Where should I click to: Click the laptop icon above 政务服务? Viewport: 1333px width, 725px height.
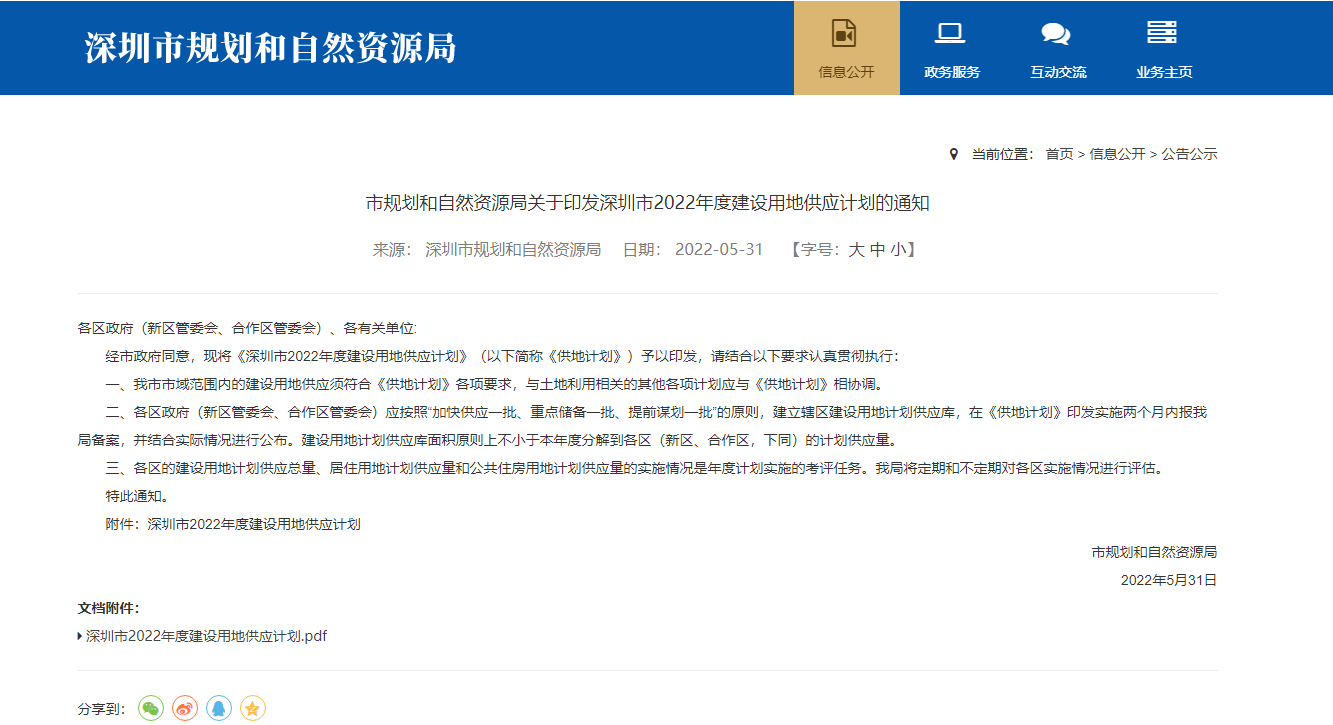950,33
